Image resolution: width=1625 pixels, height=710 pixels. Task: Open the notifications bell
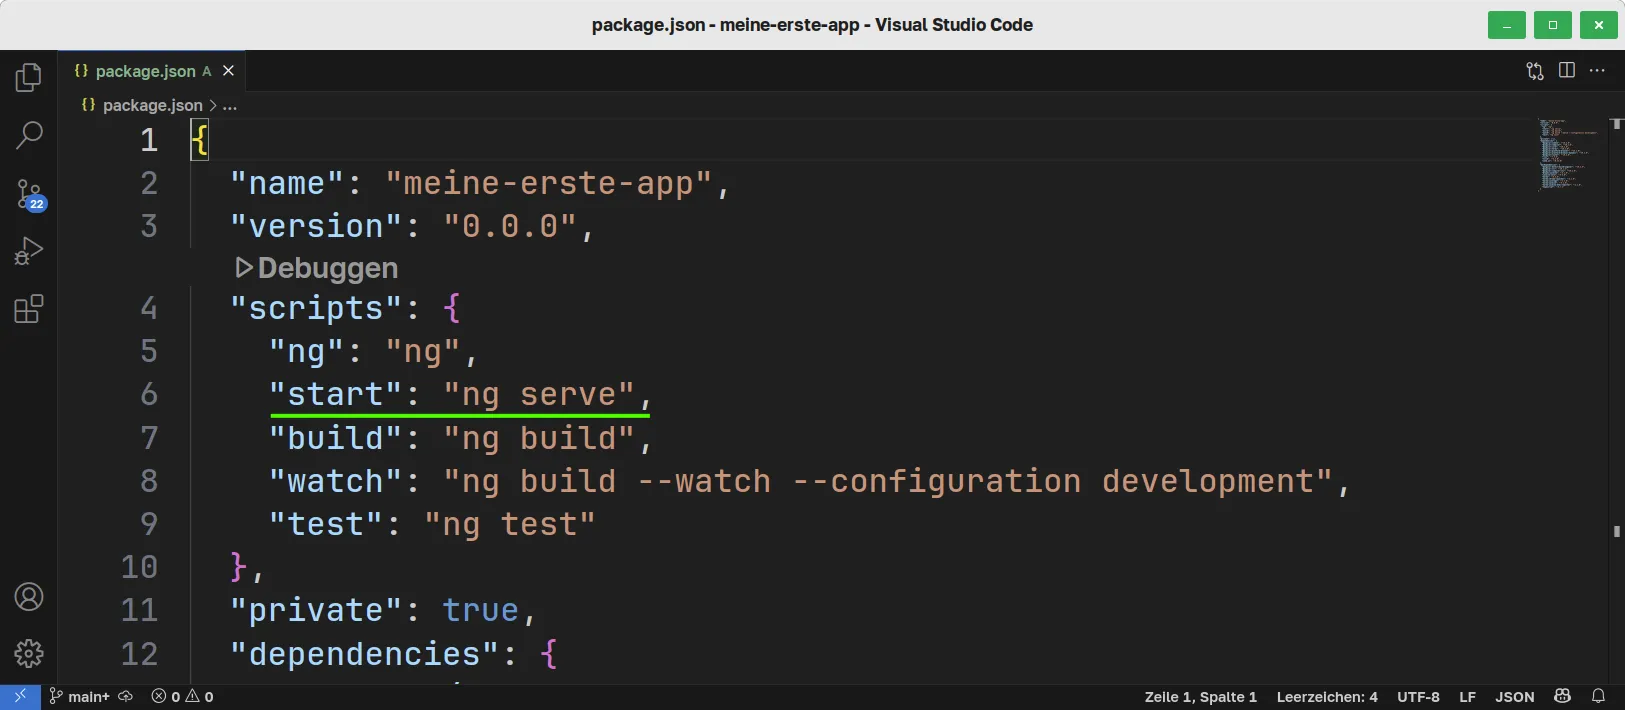1599,696
